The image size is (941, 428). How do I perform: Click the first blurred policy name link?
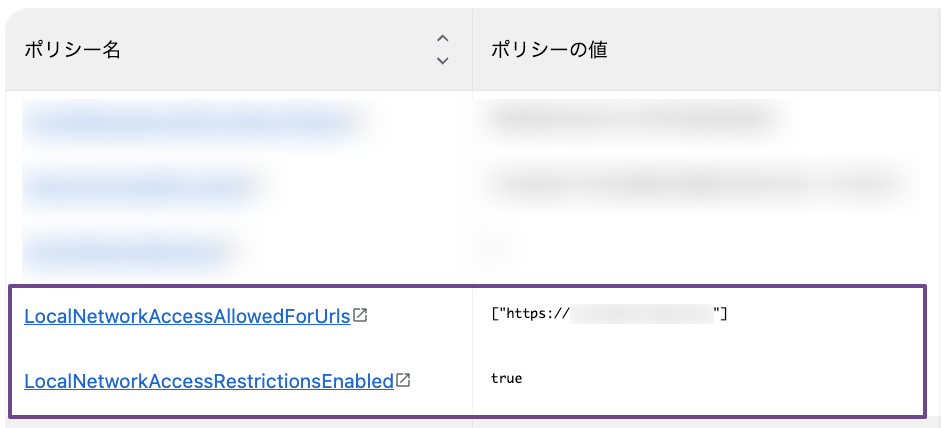(x=189, y=122)
